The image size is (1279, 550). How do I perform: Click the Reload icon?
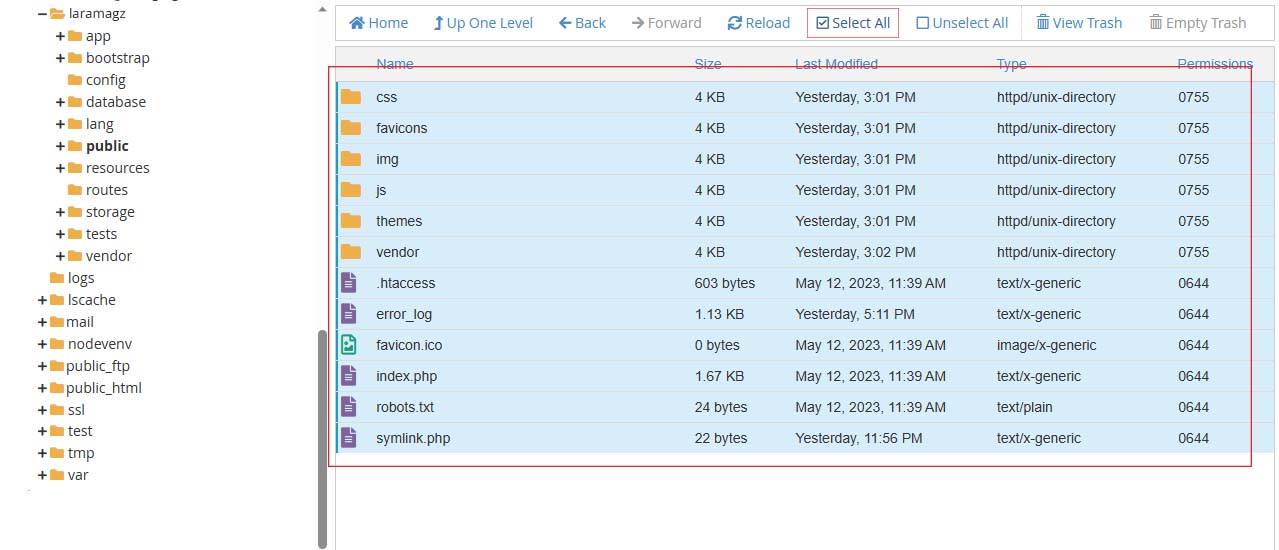735,23
